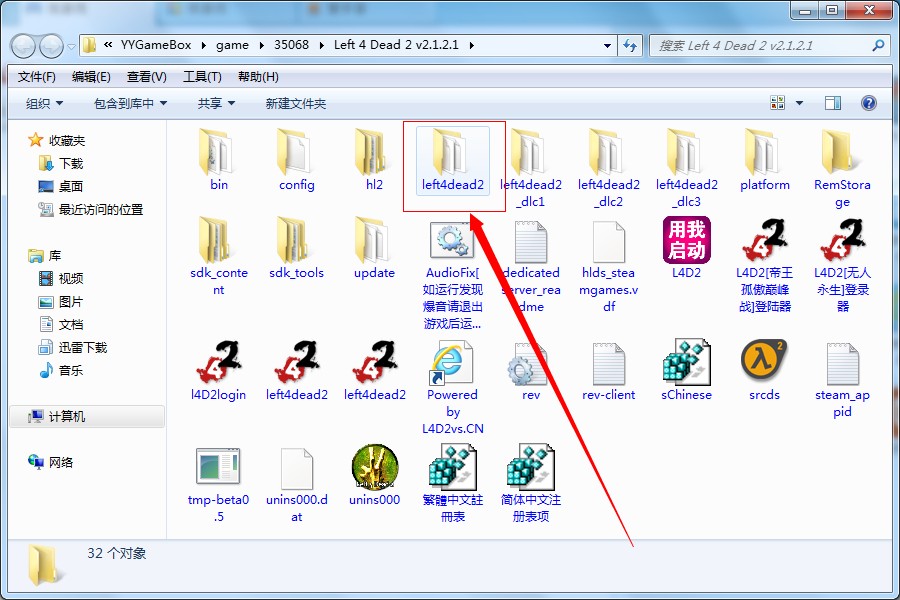Open the 帮助(H) menu
The height and width of the screenshot is (600, 900).
tap(258, 77)
